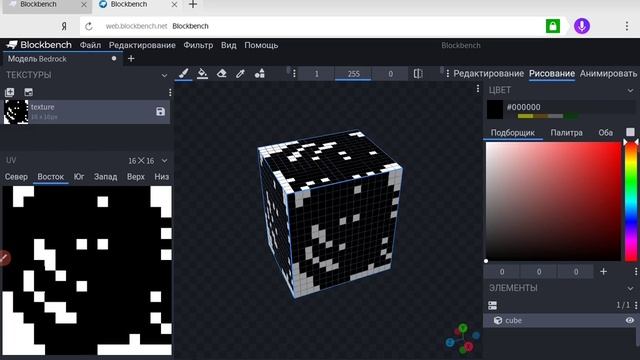Viewport: 640px width, 360px height.
Task: Open the textures panel options dots
Action: tap(170, 93)
